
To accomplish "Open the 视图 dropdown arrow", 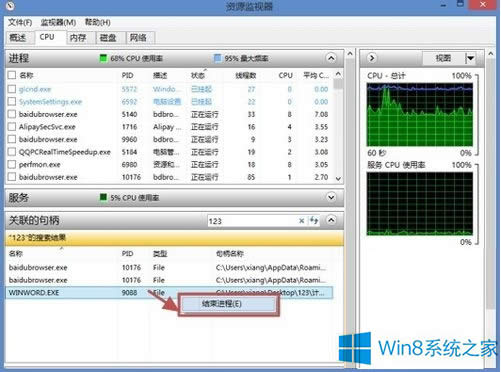I will (x=470, y=58).
